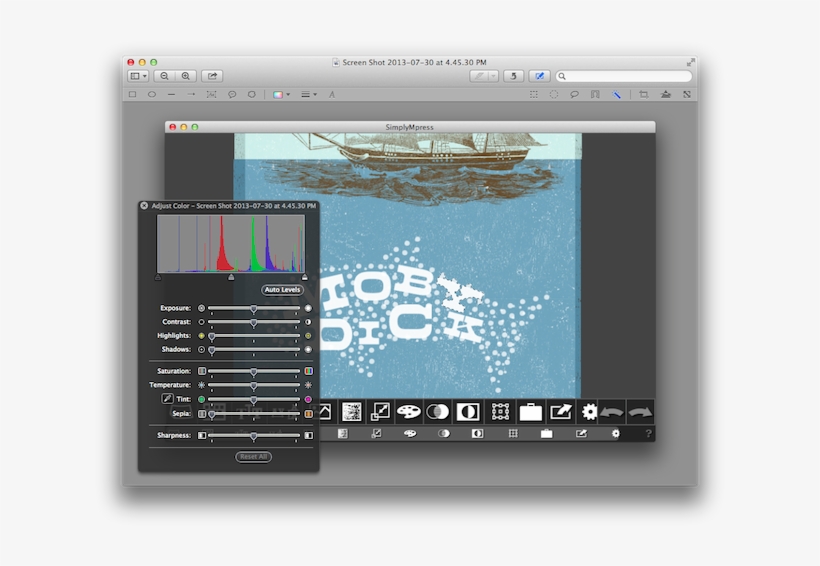The width and height of the screenshot is (820, 566).
Task: Click the large texture noise icon
Action: pos(352,412)
